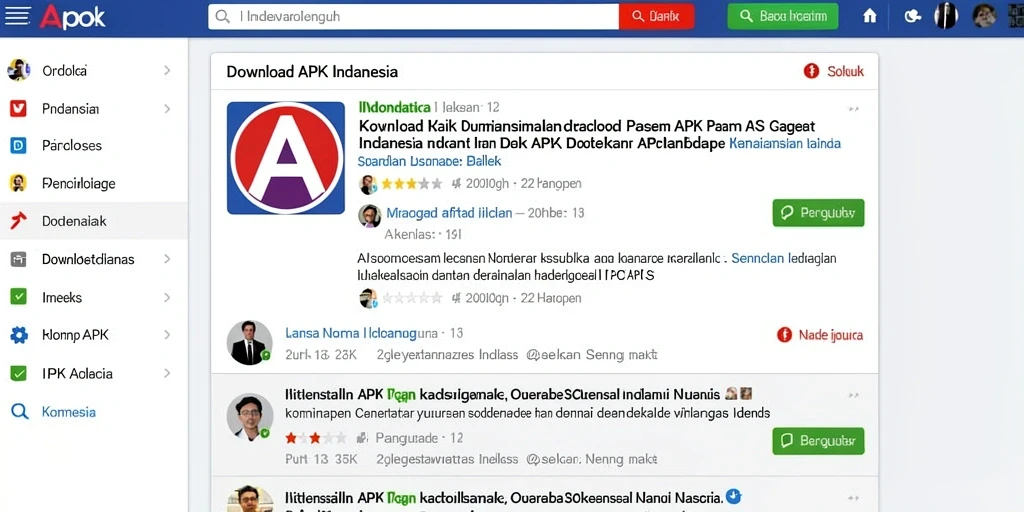Click the red Pndansian icon
Screen dimensions: 1024x512
18,108
